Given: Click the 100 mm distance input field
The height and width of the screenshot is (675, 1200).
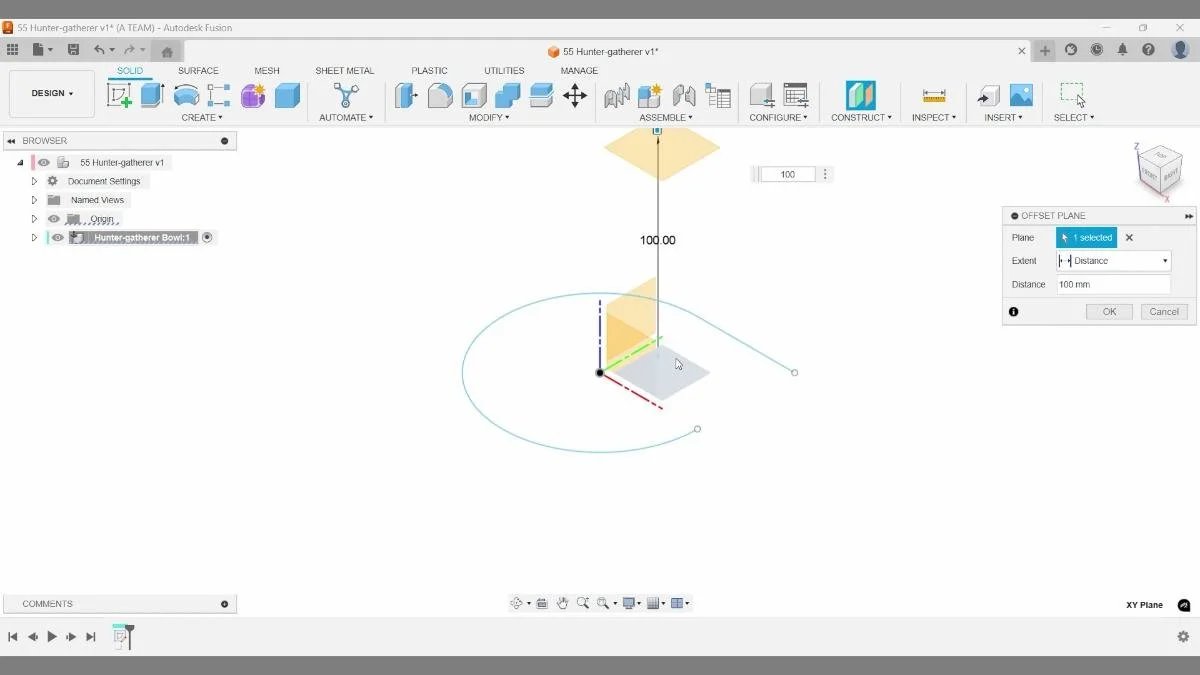Looking at the screenshot, I should pos(1113,284).
